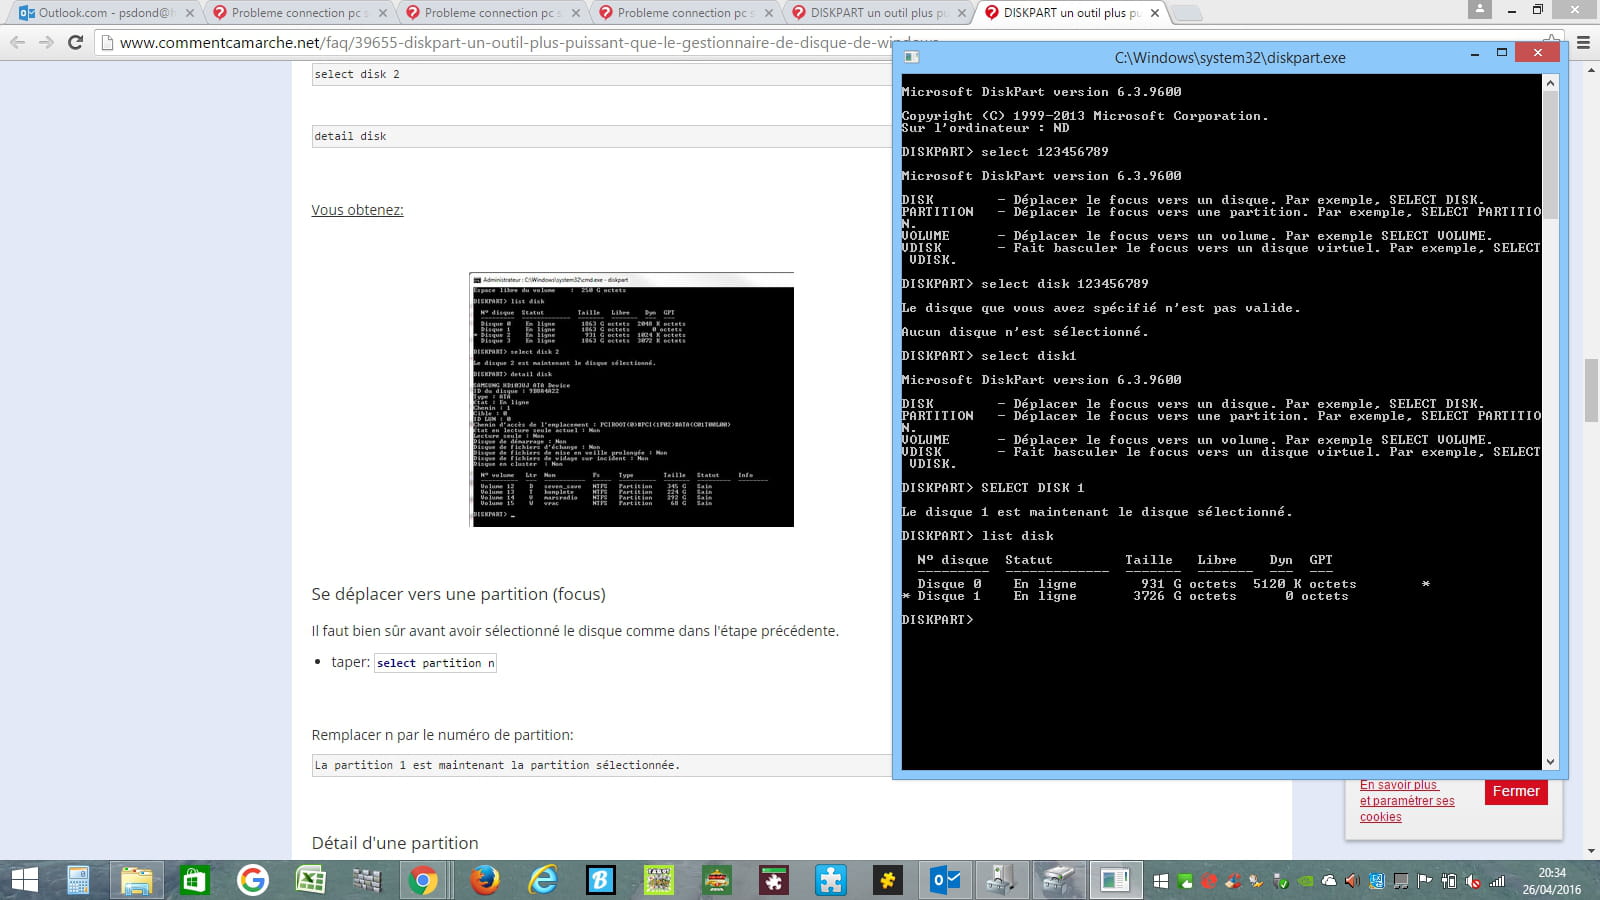Click the 'select disk 2' code box
Viewport: 1600px width, 900px height.
602,74
